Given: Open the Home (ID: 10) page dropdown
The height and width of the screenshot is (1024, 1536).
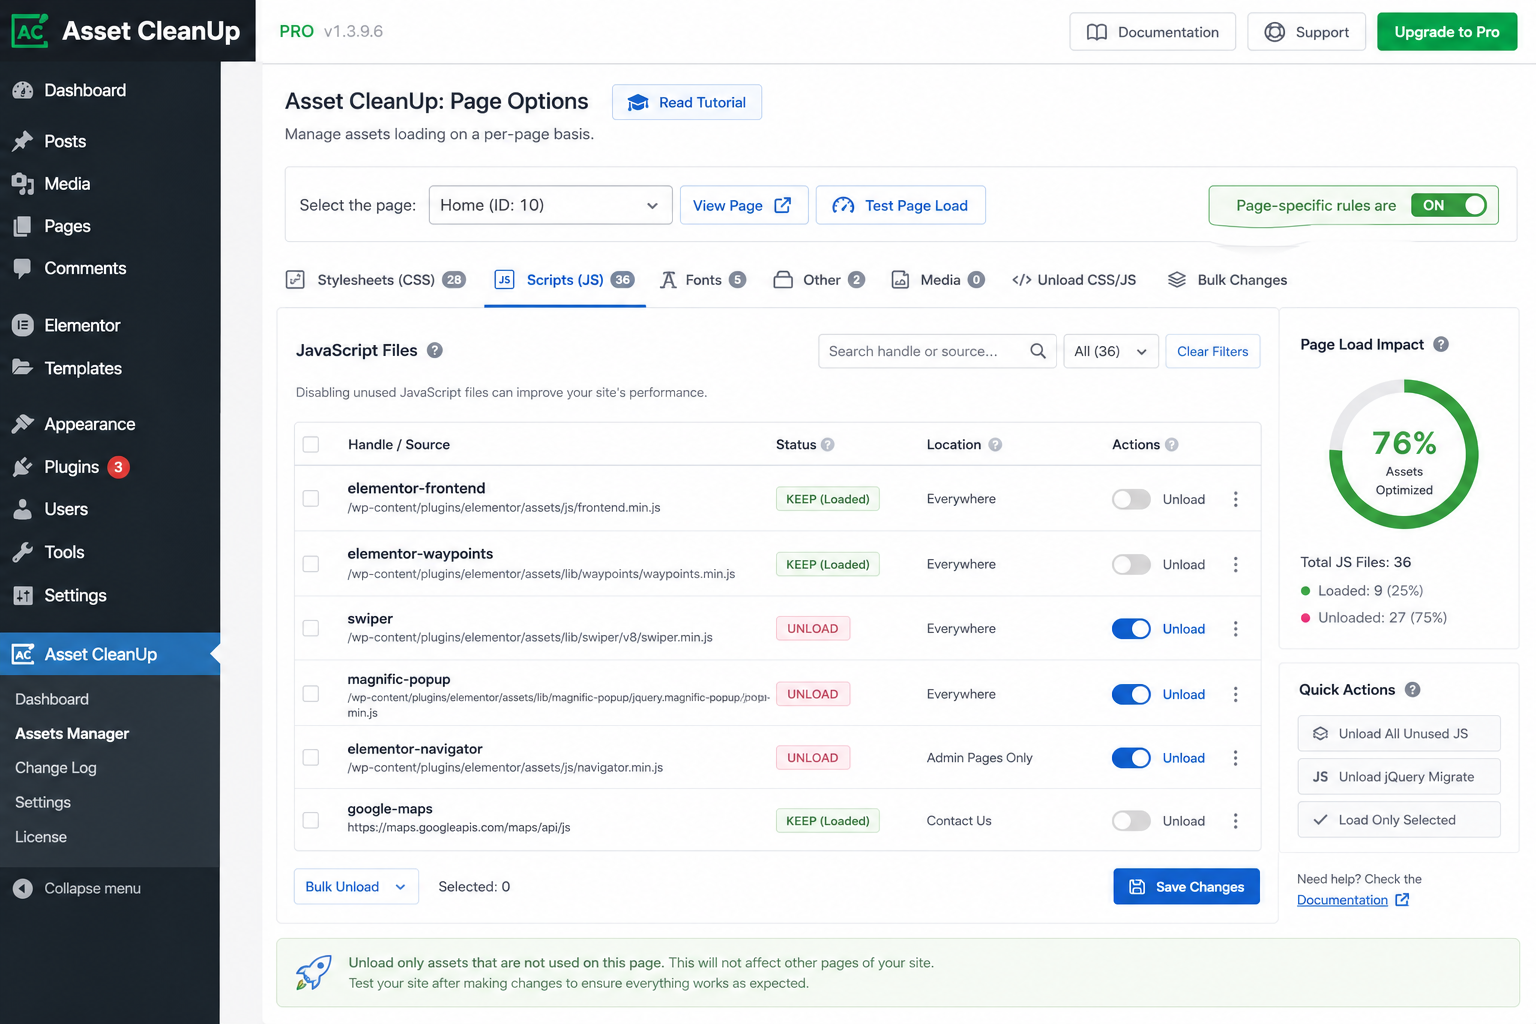Looking at the screenshot, I should click(x=550, y=205).
